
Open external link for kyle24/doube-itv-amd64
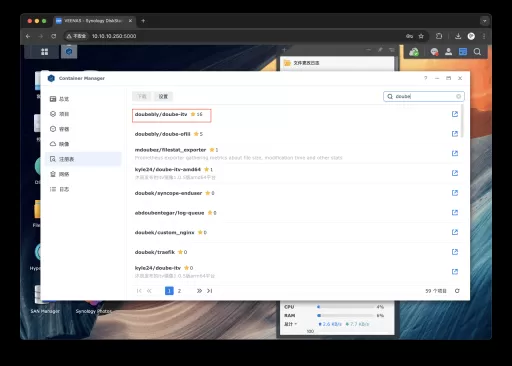pyautogui.click(x=455, y=173)
